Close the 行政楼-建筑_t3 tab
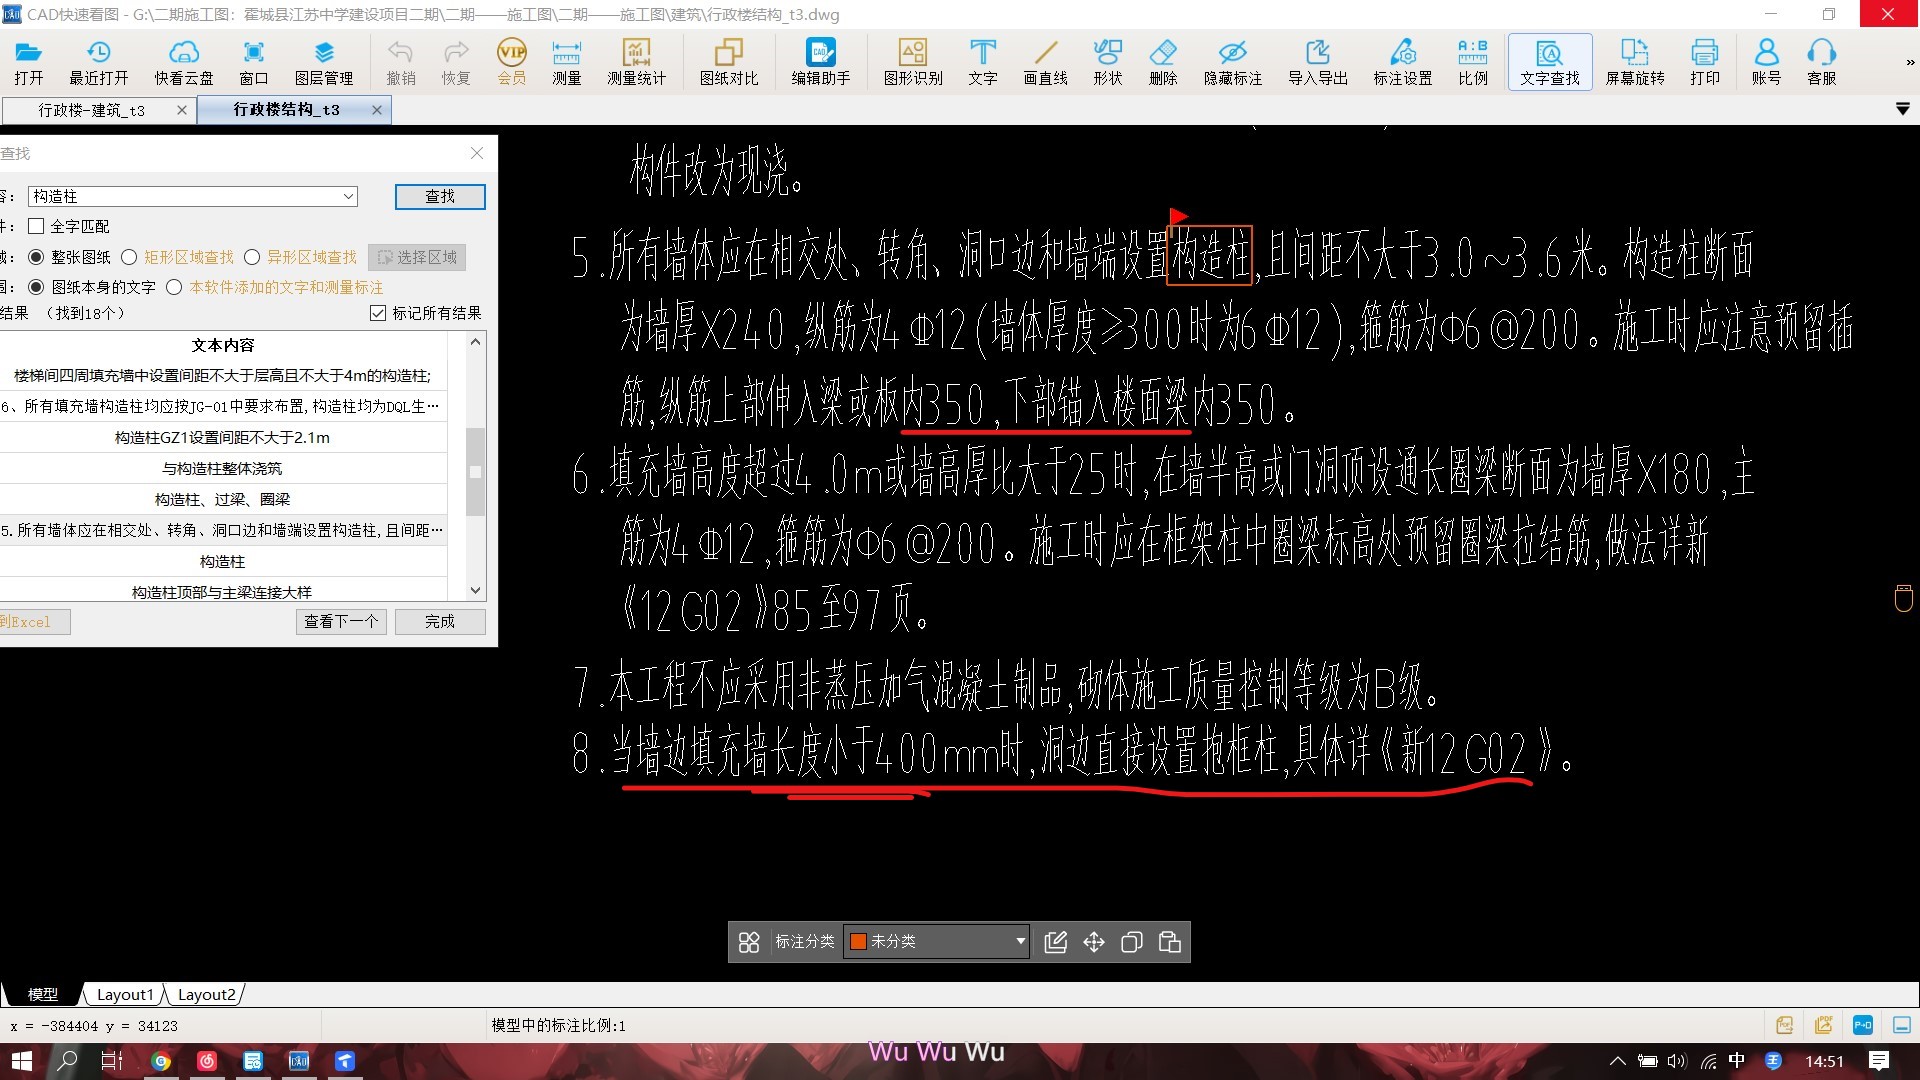This screenshot has width=1920, height=1080. tap(181, 110)
